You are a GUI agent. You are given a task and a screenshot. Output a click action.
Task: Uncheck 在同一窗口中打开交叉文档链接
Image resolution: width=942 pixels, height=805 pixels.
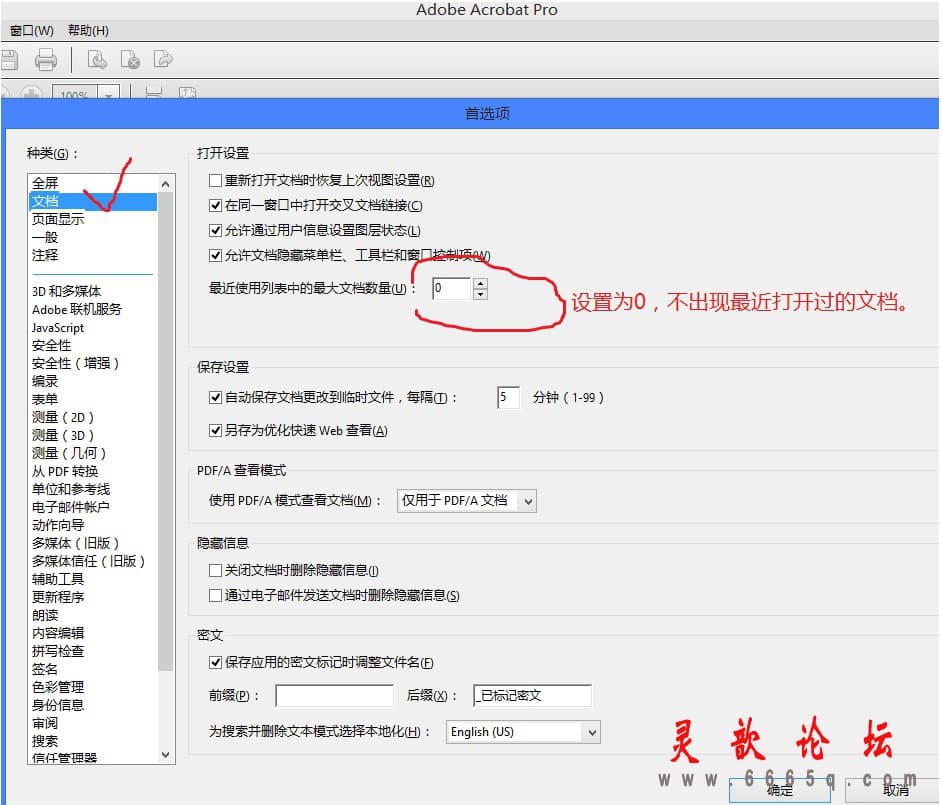pos(215,205)
